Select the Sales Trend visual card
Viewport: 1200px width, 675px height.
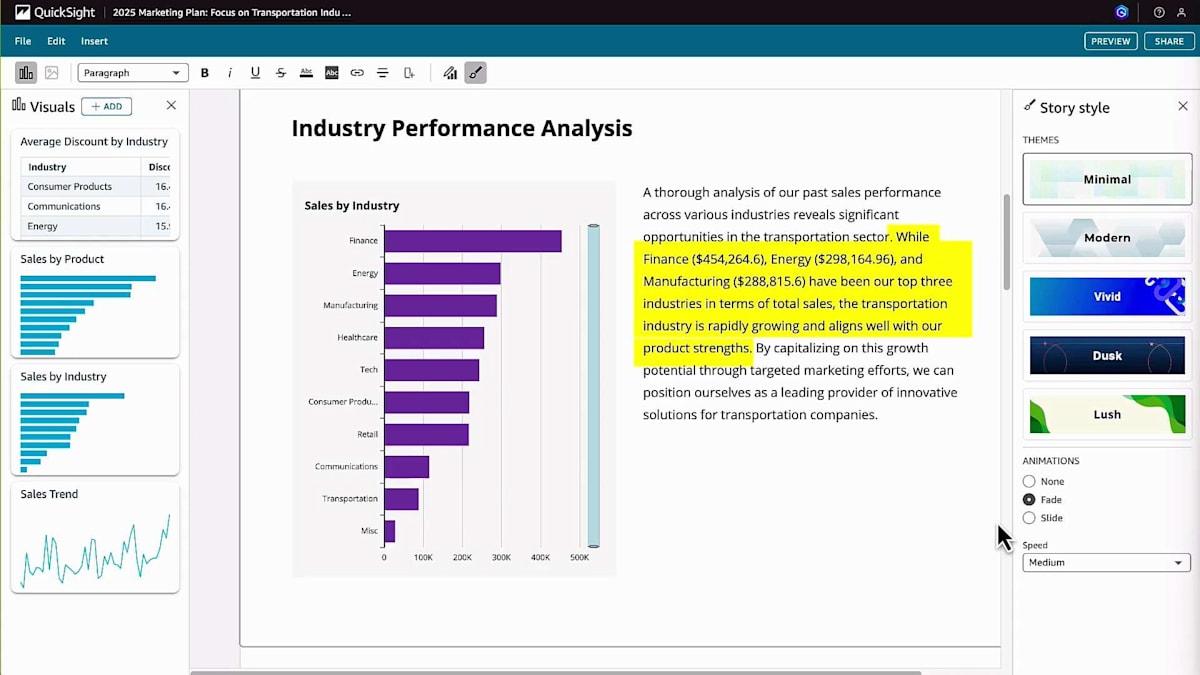(x=95, y=538)
